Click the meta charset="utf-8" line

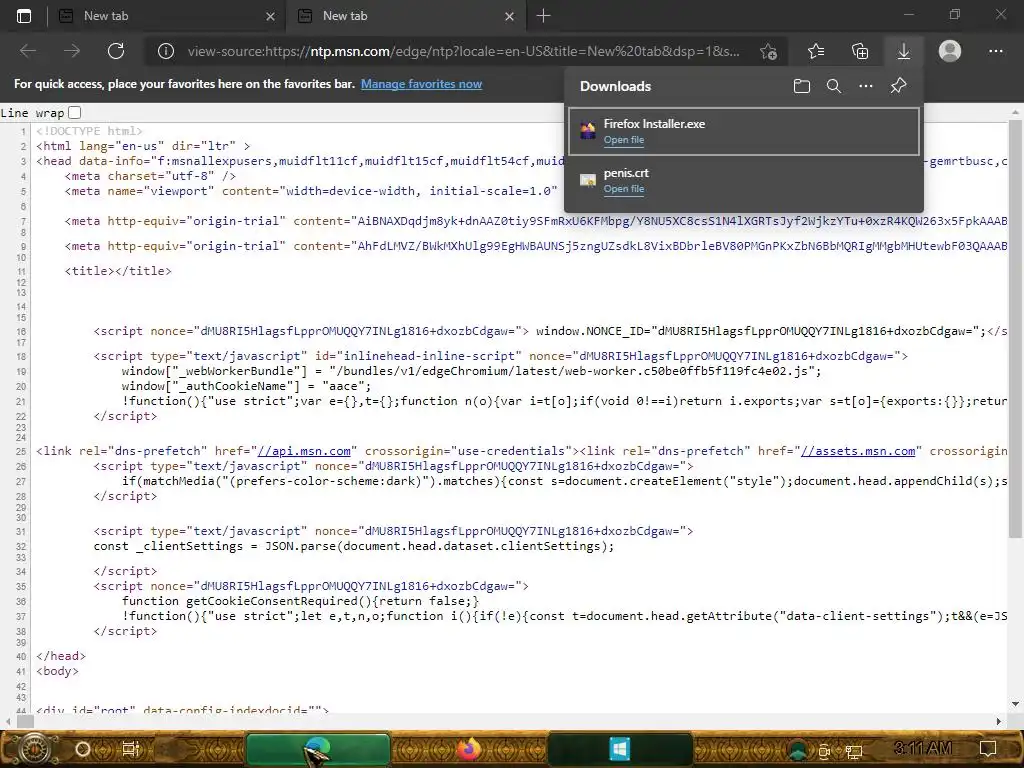pos(150,176)
